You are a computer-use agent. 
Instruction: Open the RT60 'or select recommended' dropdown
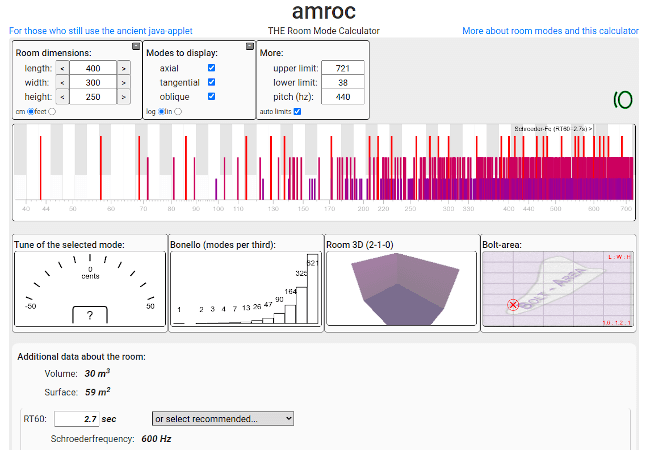222,418
